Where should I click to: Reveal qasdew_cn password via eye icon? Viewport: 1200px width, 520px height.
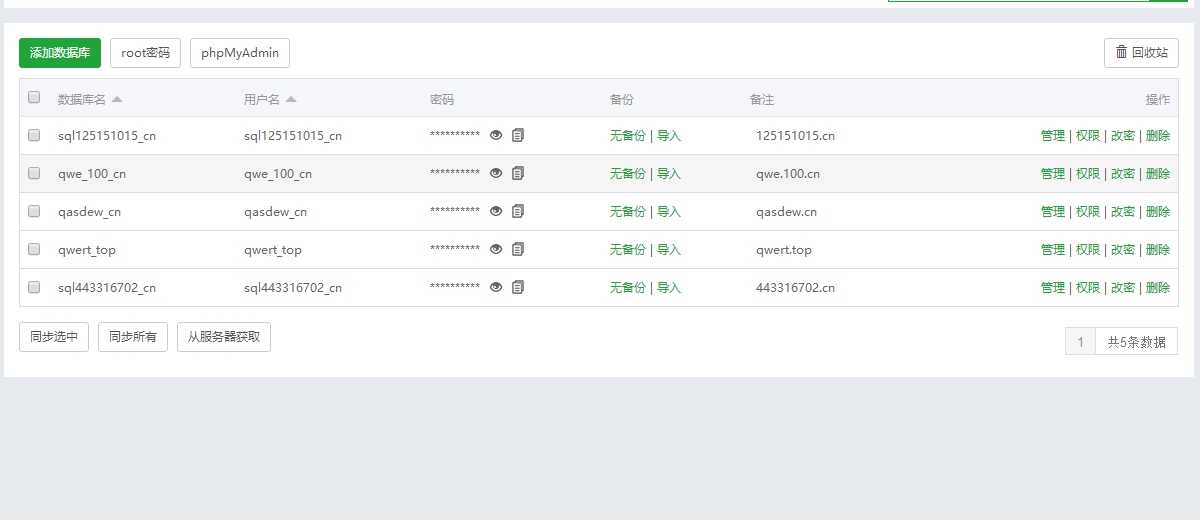496,211
